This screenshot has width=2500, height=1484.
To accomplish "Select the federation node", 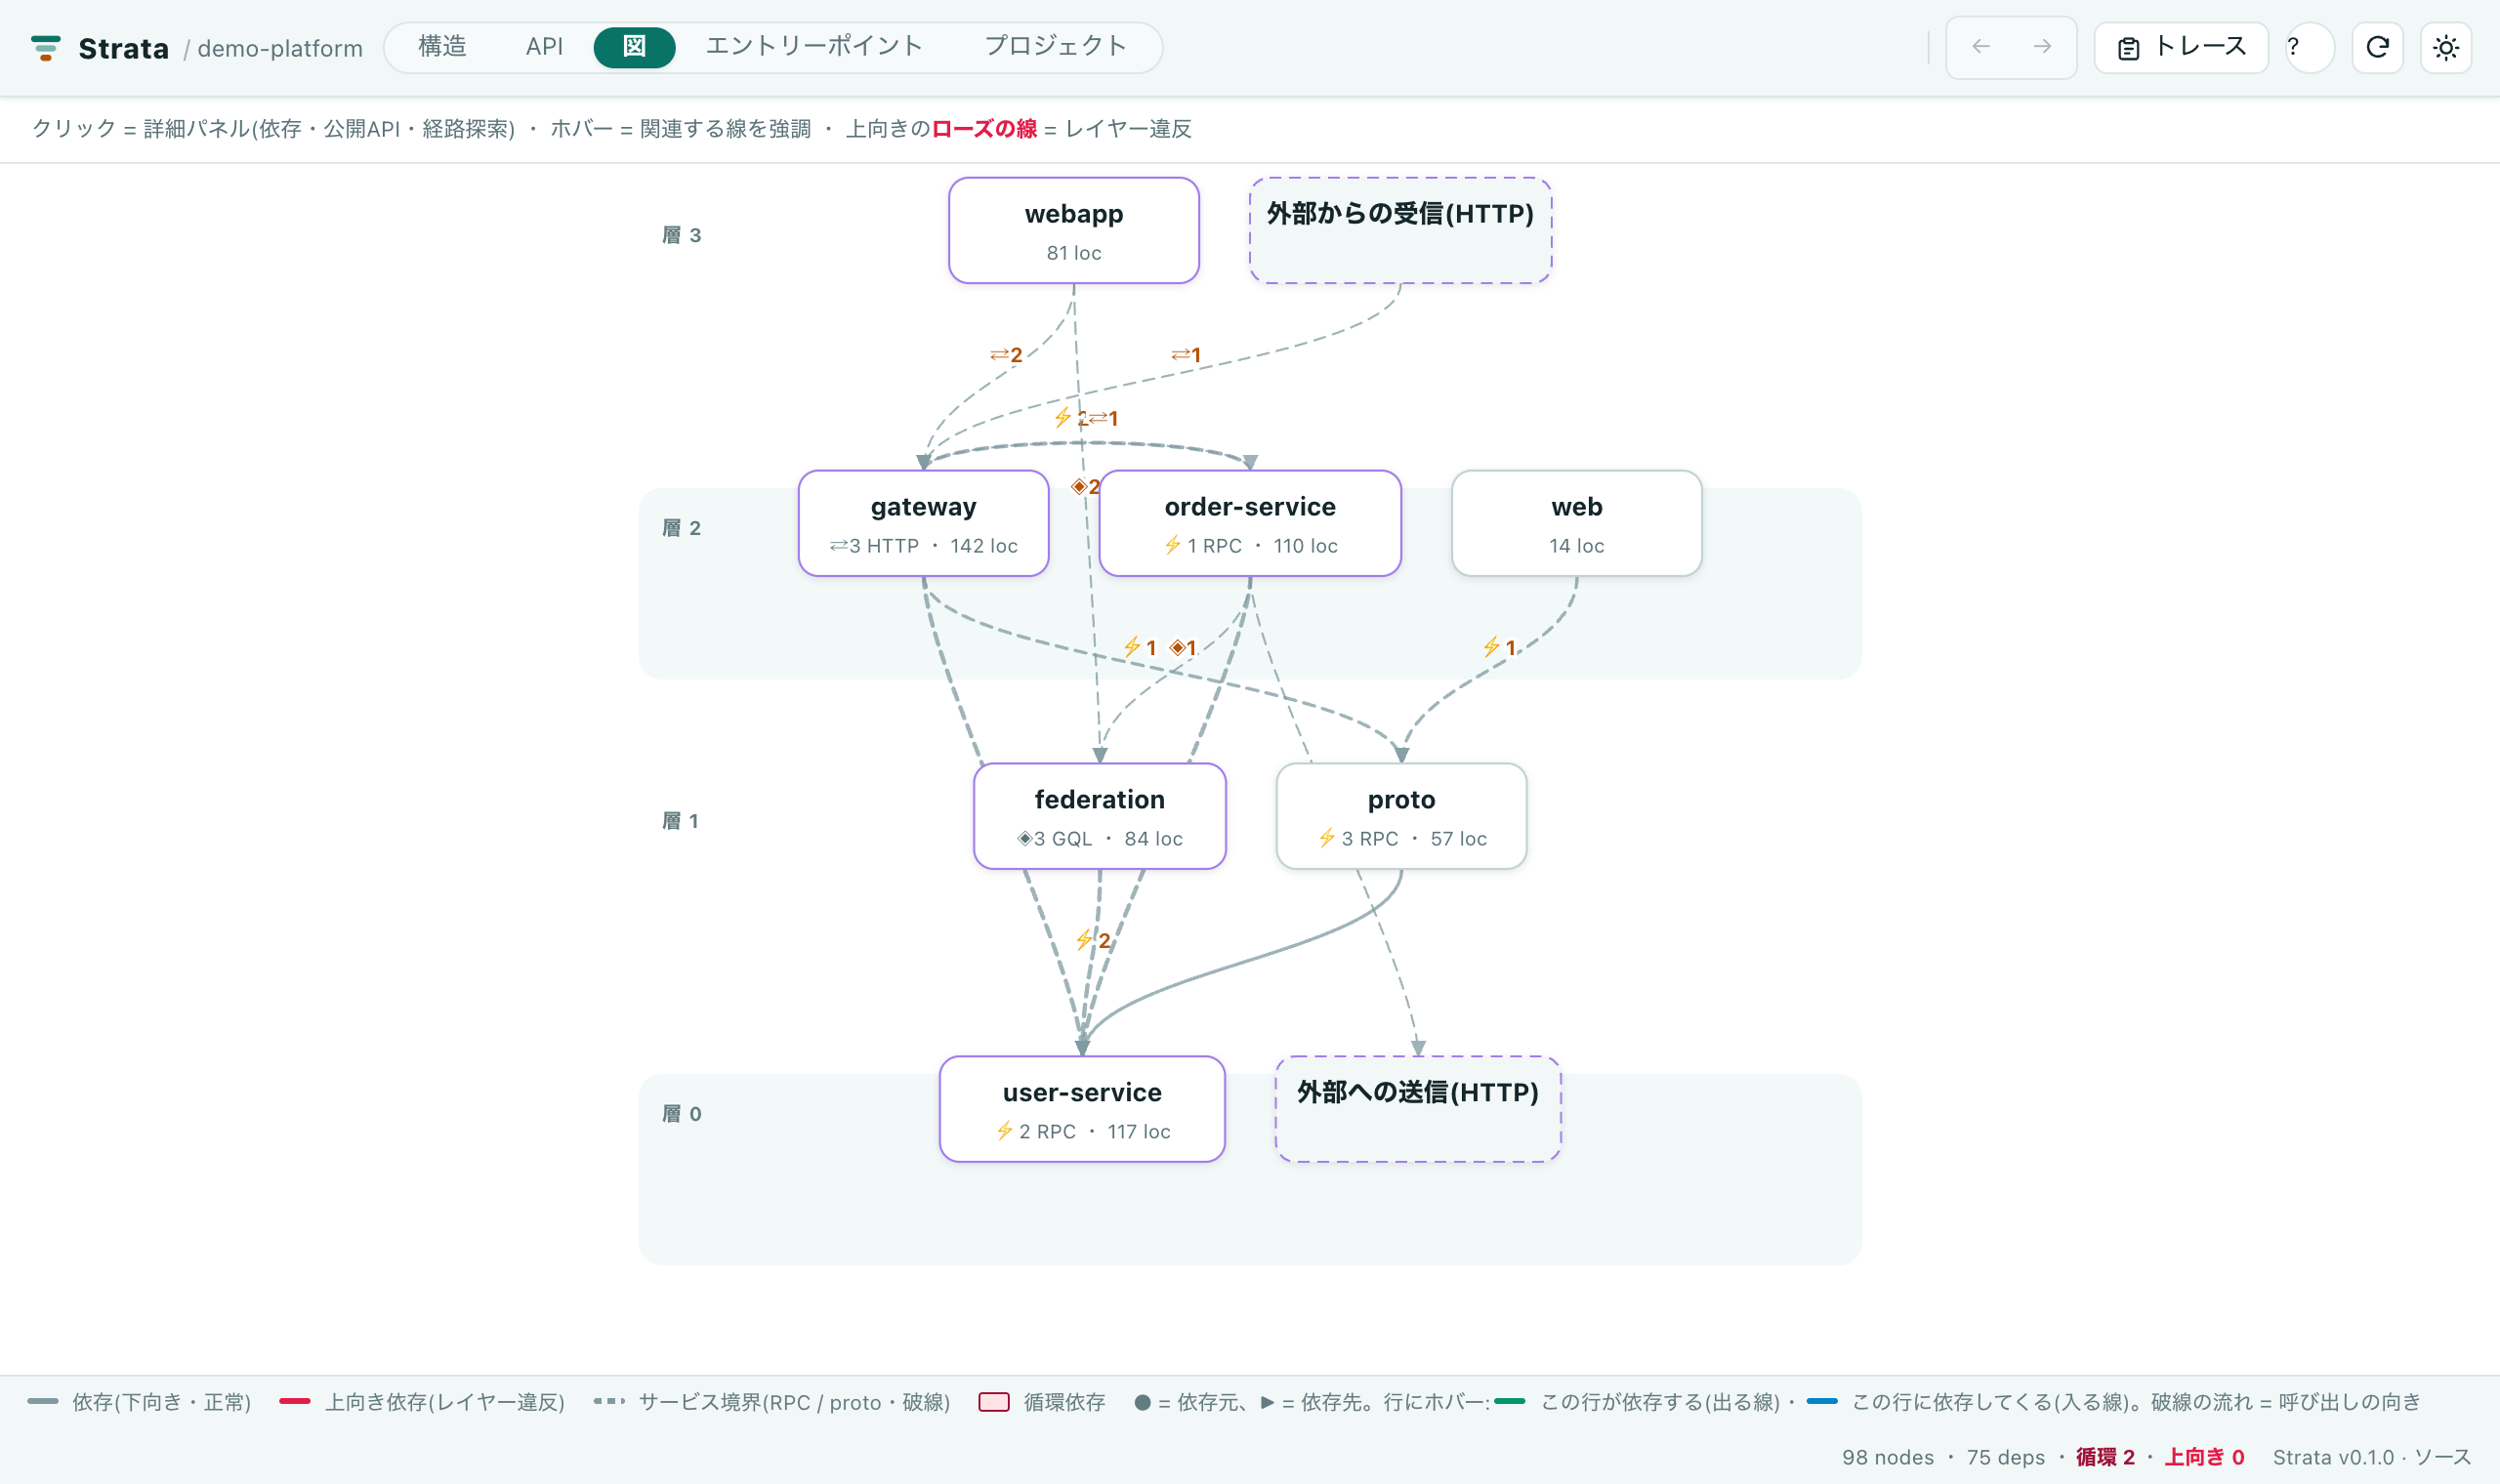I will (1100, 816).
